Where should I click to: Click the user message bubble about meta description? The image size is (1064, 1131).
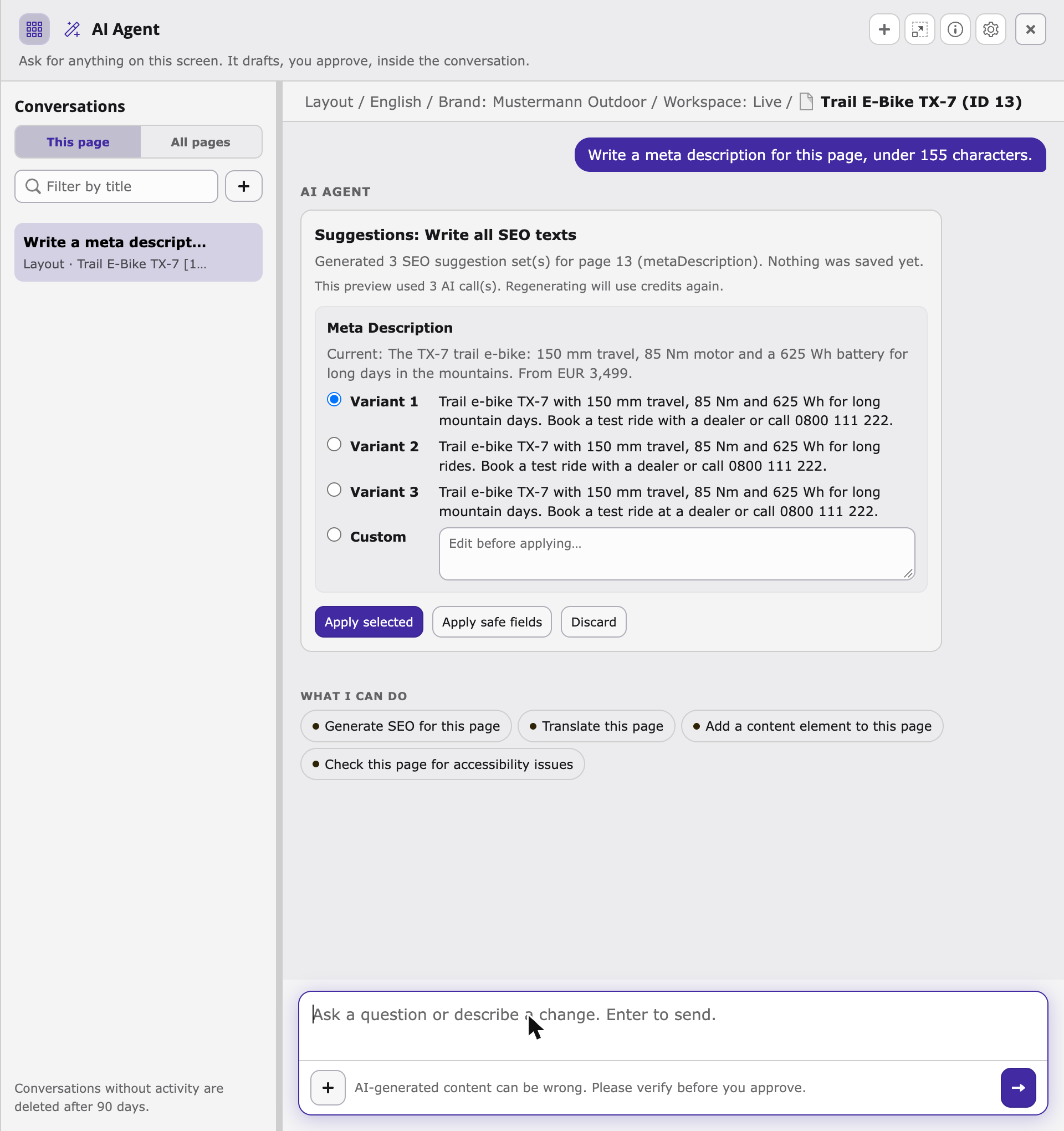pos(810,155)
